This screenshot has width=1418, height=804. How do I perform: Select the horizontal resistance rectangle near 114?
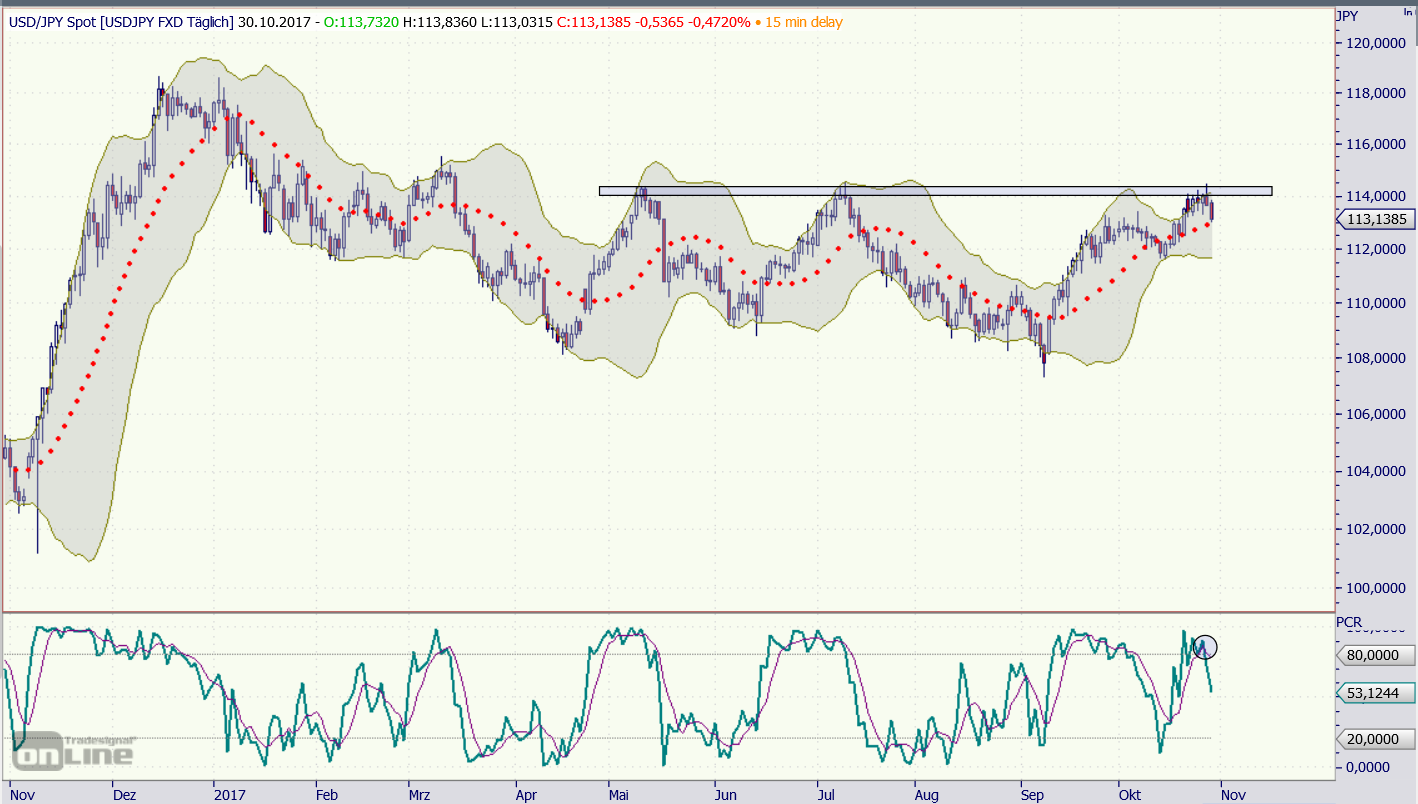(x=934, y=190)
